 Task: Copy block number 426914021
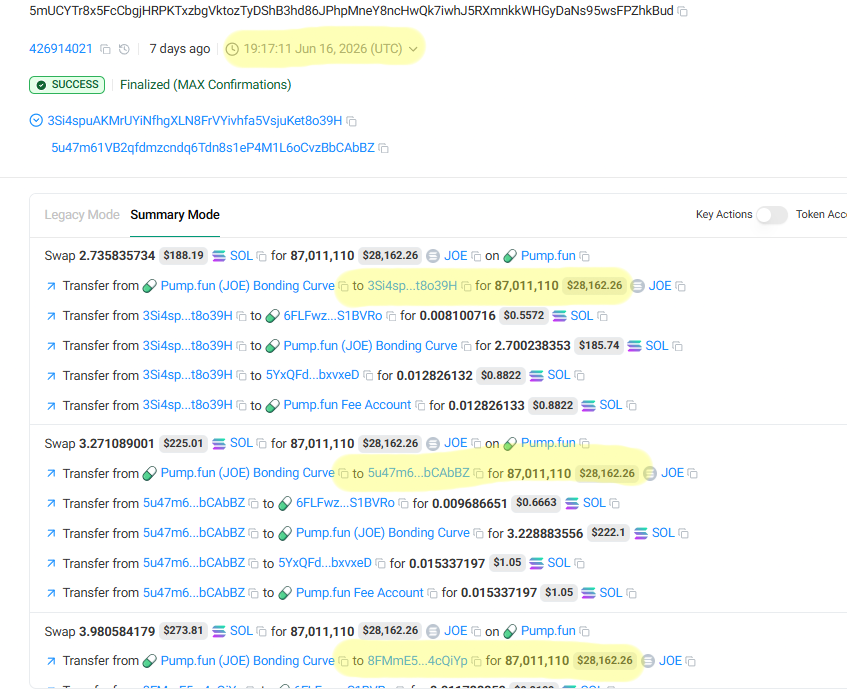(x=106, y=49)
